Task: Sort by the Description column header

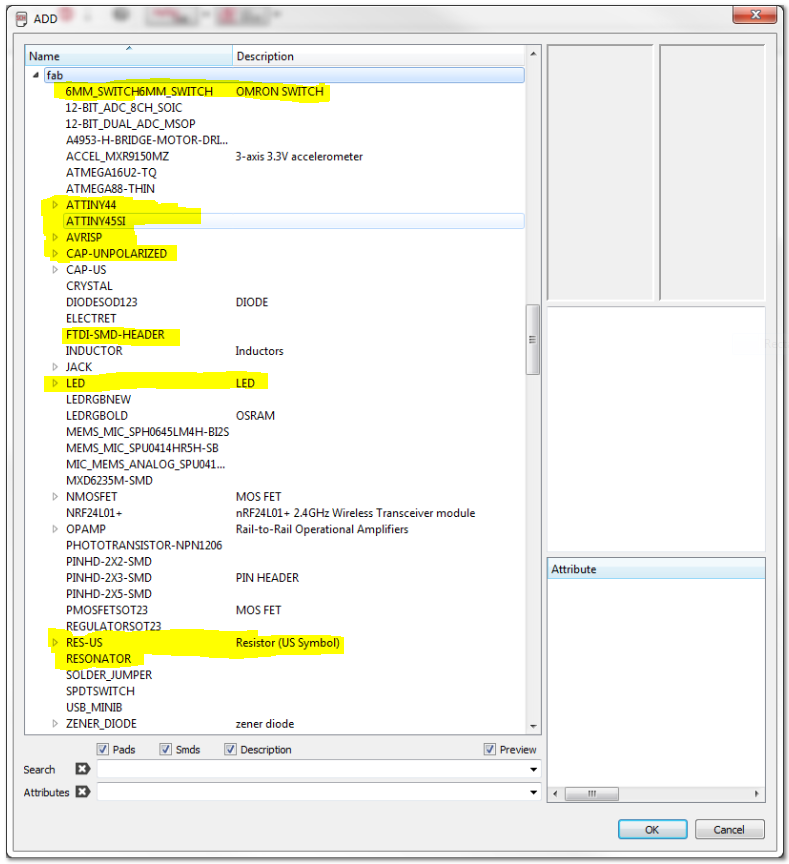Action: pyautogui.click(x=379, y=56)
